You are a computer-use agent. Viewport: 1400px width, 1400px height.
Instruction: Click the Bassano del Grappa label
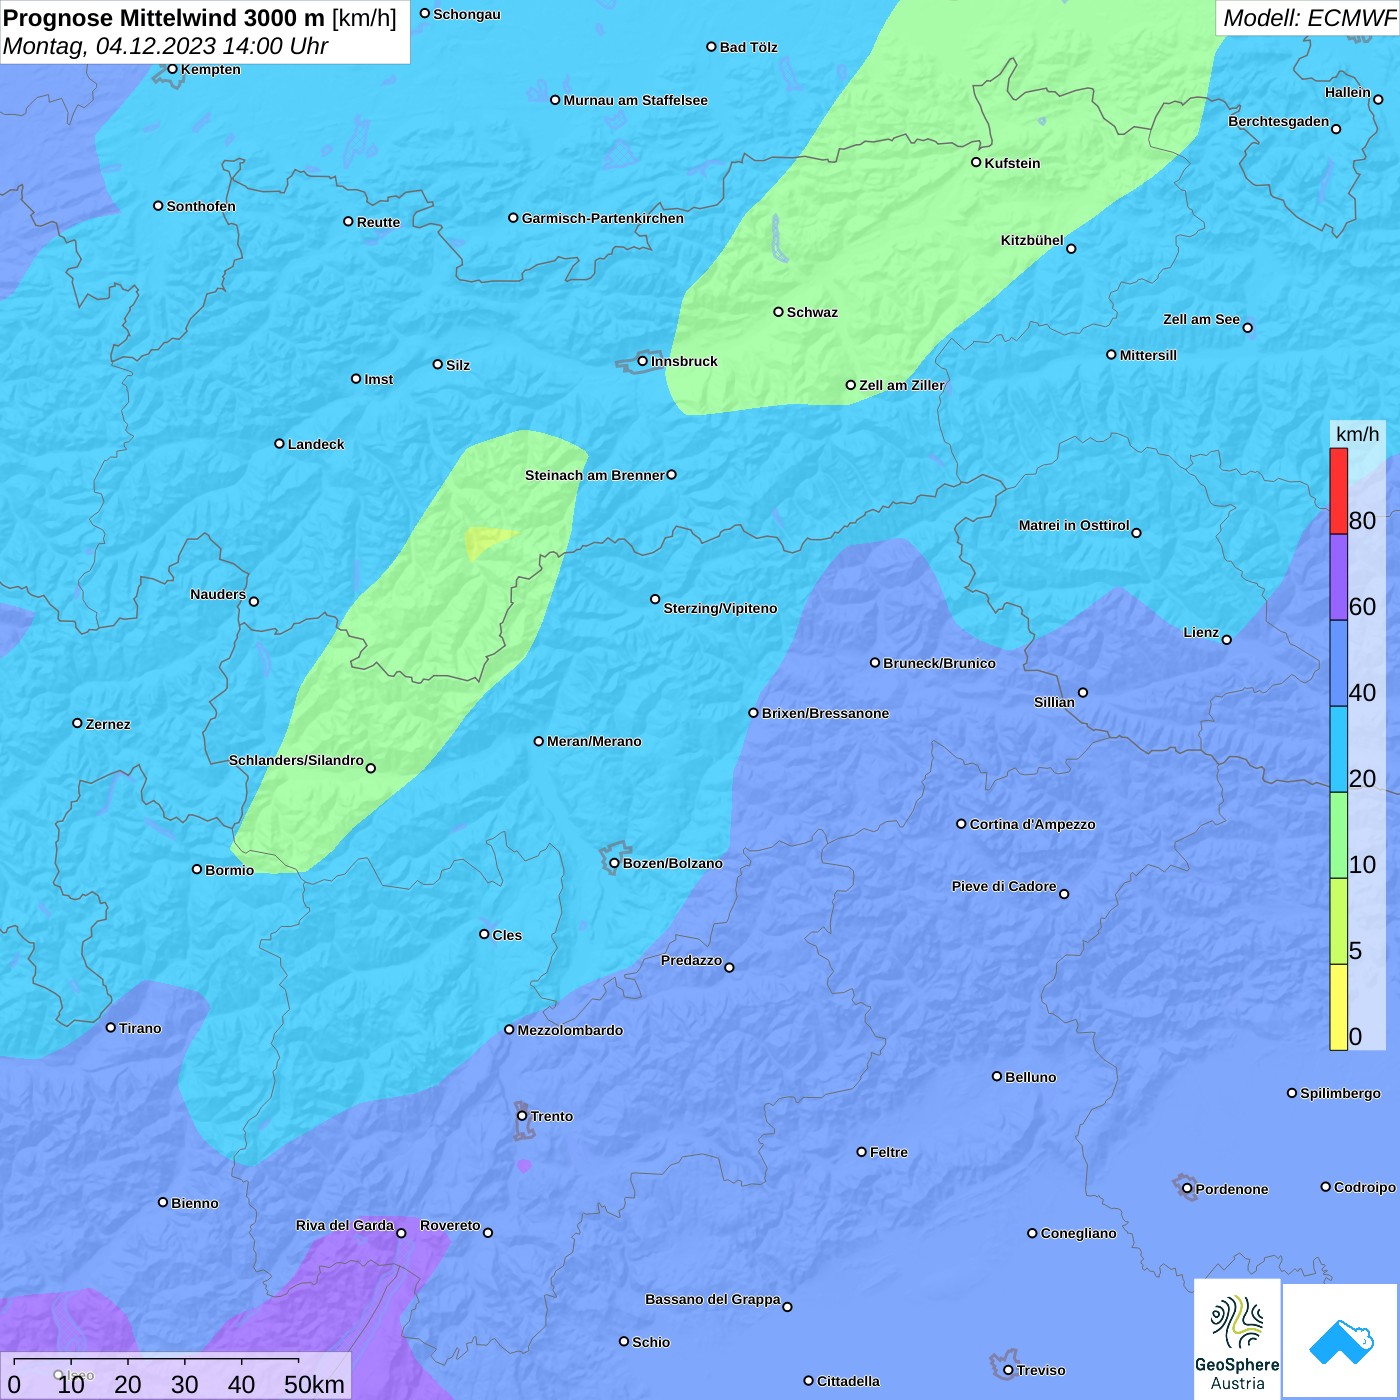712,1299
